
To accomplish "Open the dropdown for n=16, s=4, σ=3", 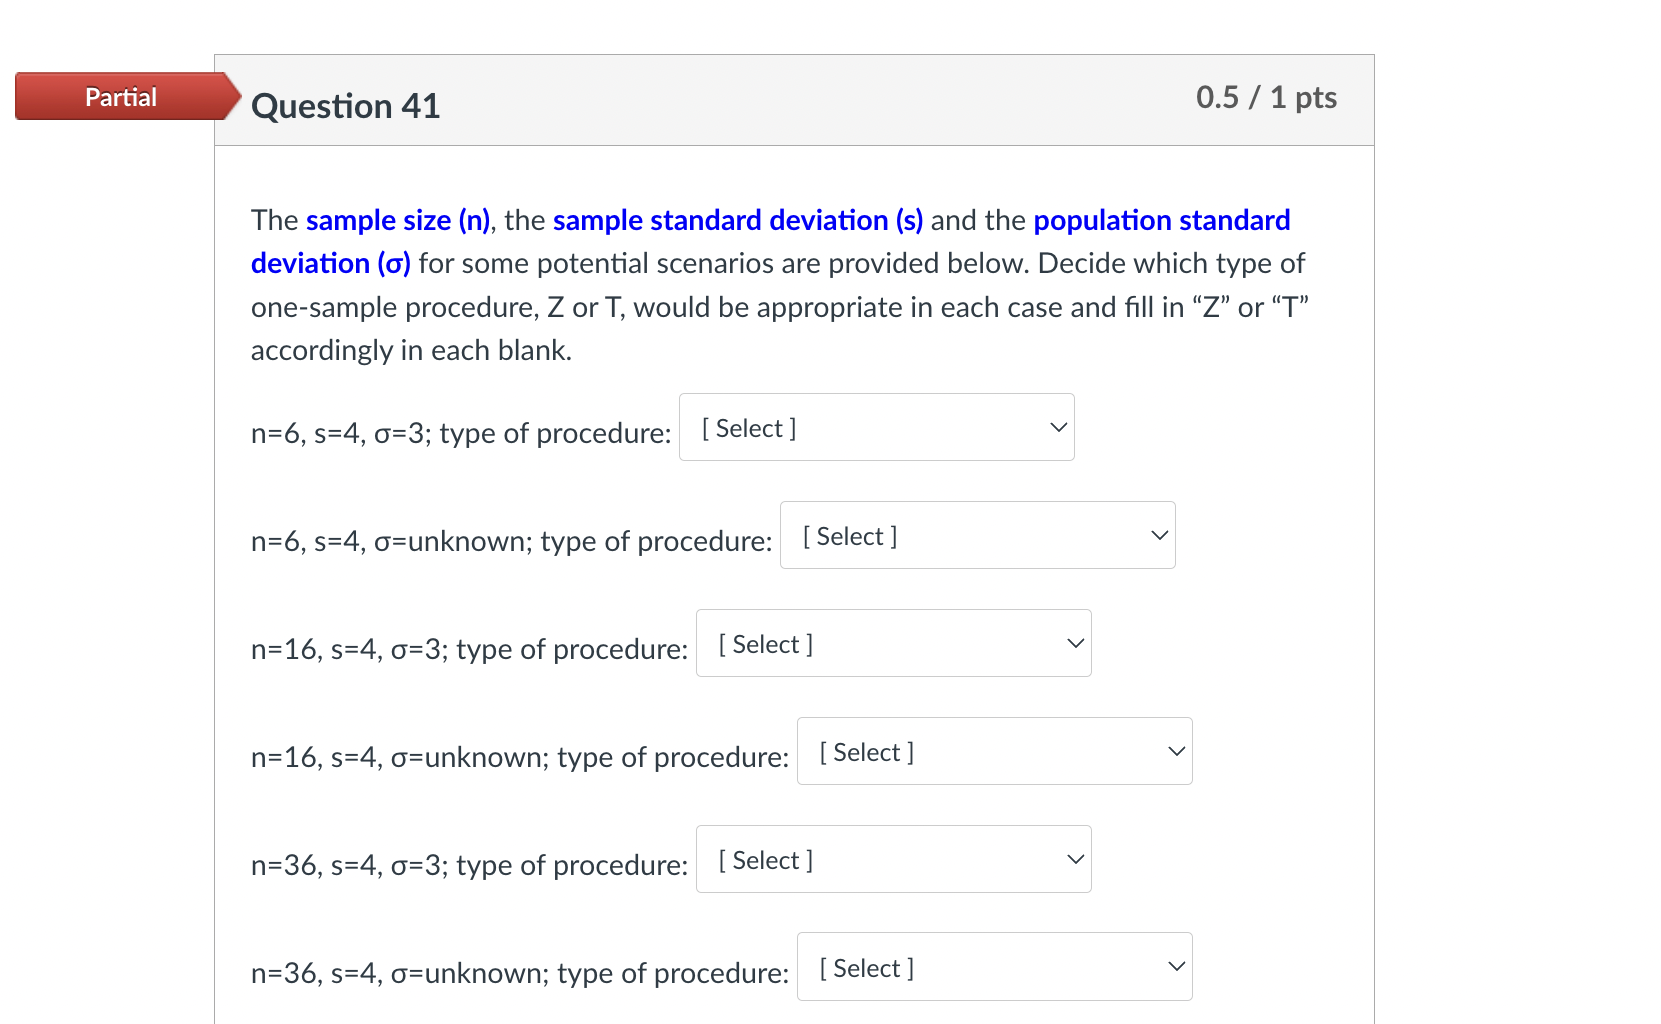I will [x=893, y=643].
